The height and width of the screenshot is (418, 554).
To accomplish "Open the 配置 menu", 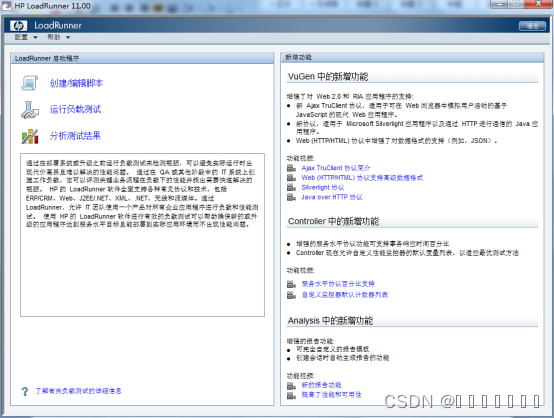I will click(x=21, y=37).
